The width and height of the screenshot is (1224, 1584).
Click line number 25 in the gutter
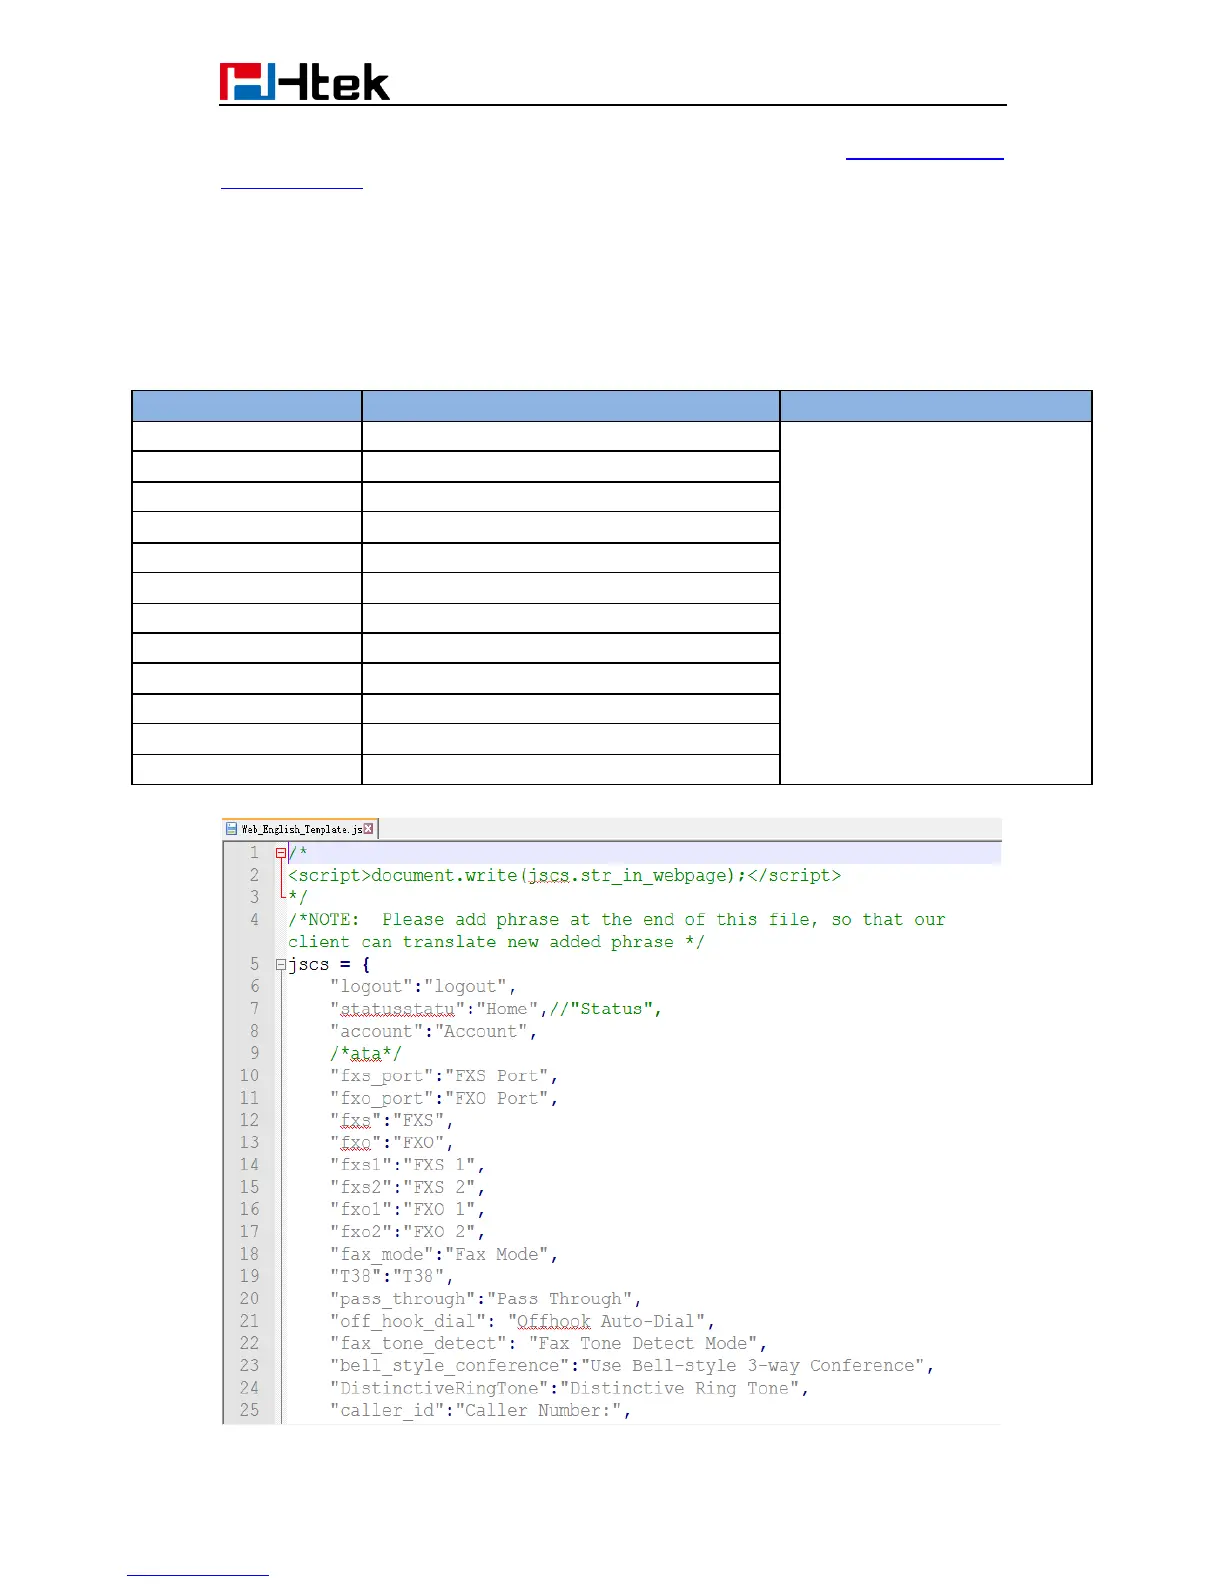click(x=249, y=1410)
